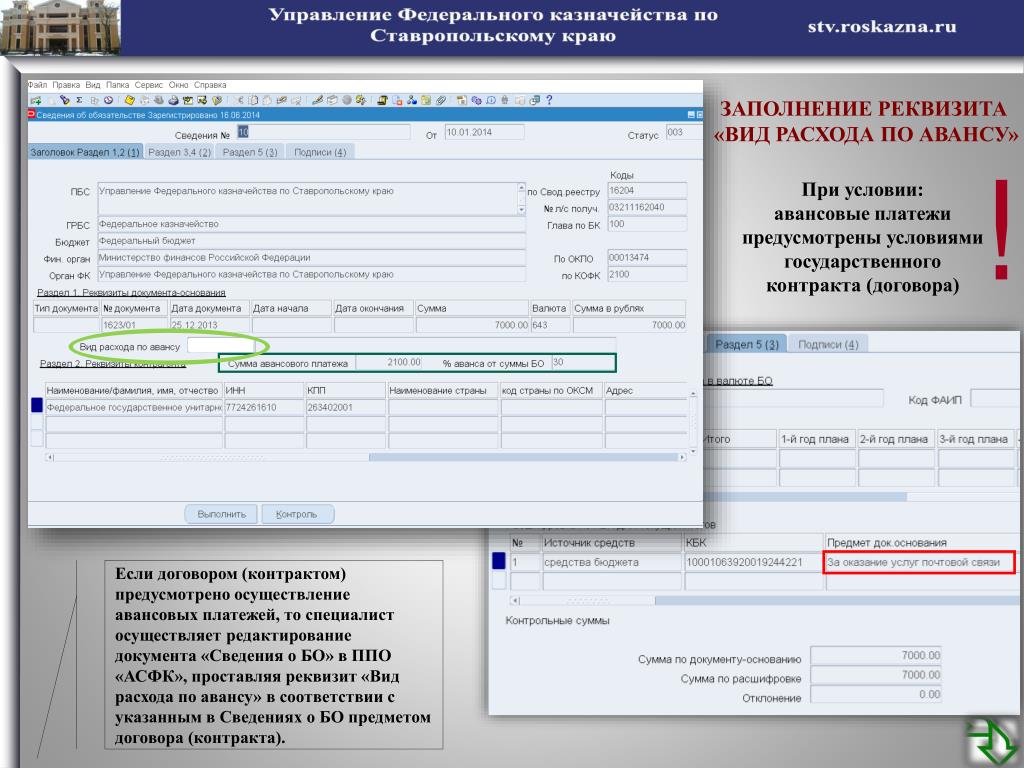Click the КПП cell 263402001
The image size is (1024, 768).
pos(345,407)
